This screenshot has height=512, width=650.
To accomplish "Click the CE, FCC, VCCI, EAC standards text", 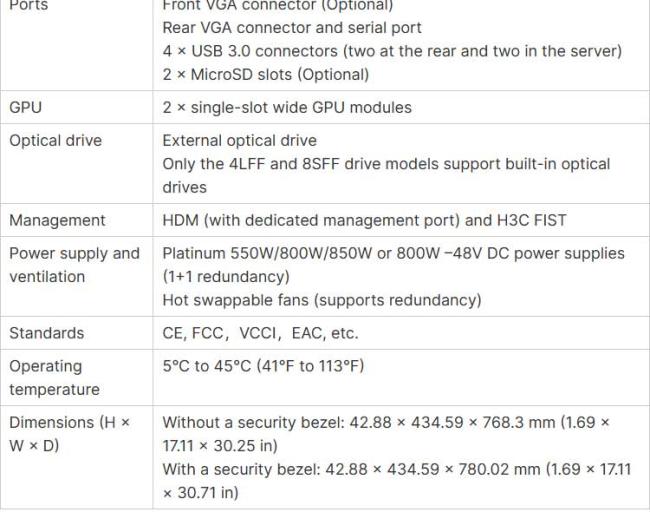I will pyautogui.click(x=260, y=333).
